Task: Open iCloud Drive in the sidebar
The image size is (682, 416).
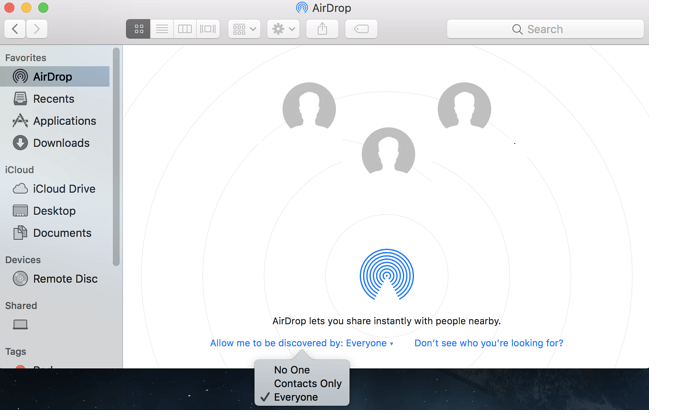Action: (x=55, y=189)
